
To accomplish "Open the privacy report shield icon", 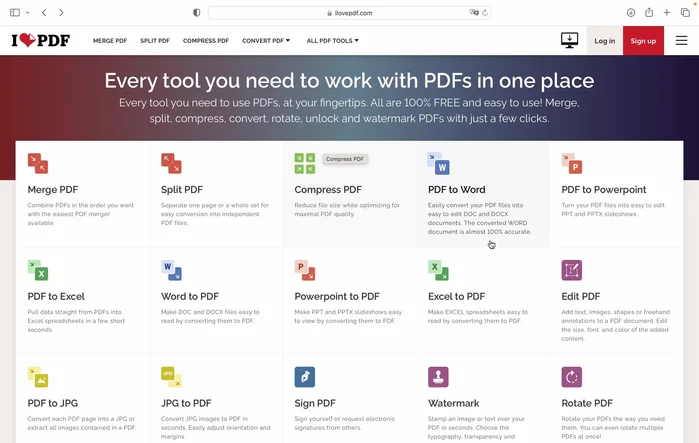I will pos(197,12).
